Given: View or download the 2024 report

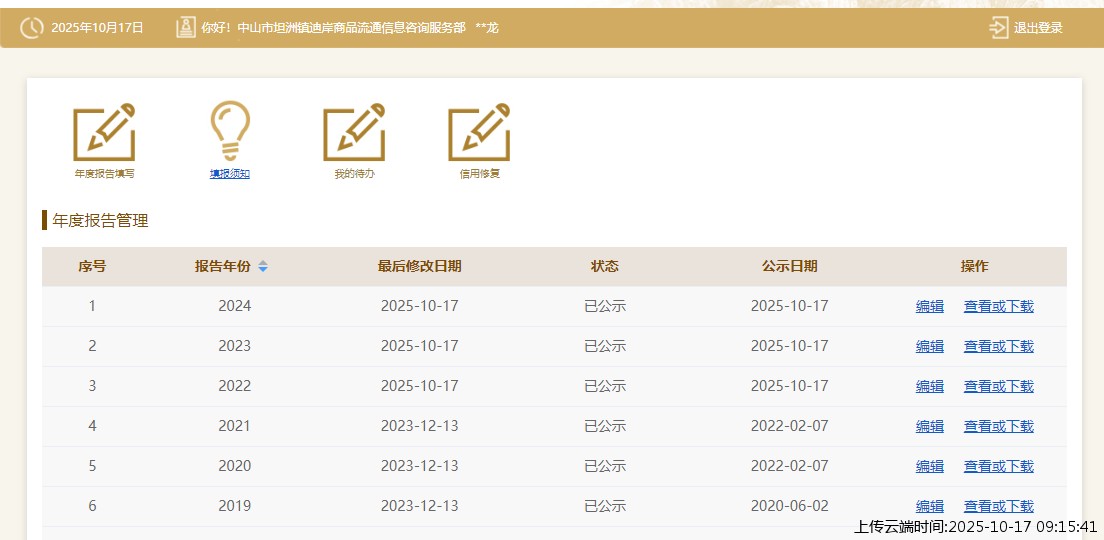Looking at the screenshot, I should [x=998, y=306].
